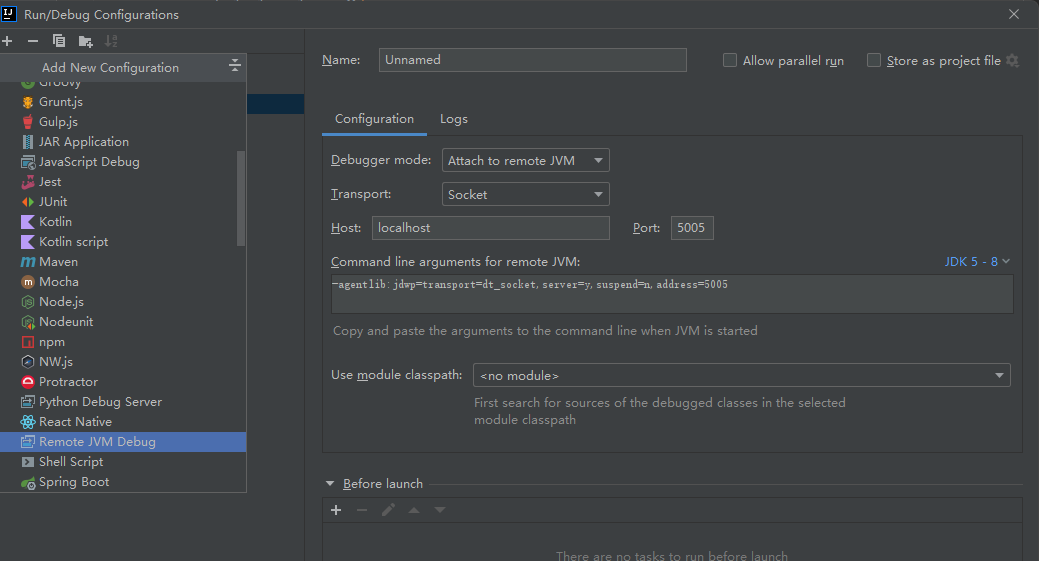Click the Port field showing 5005
This screenshot has width=1039, height=561.
tap(692, 228)
